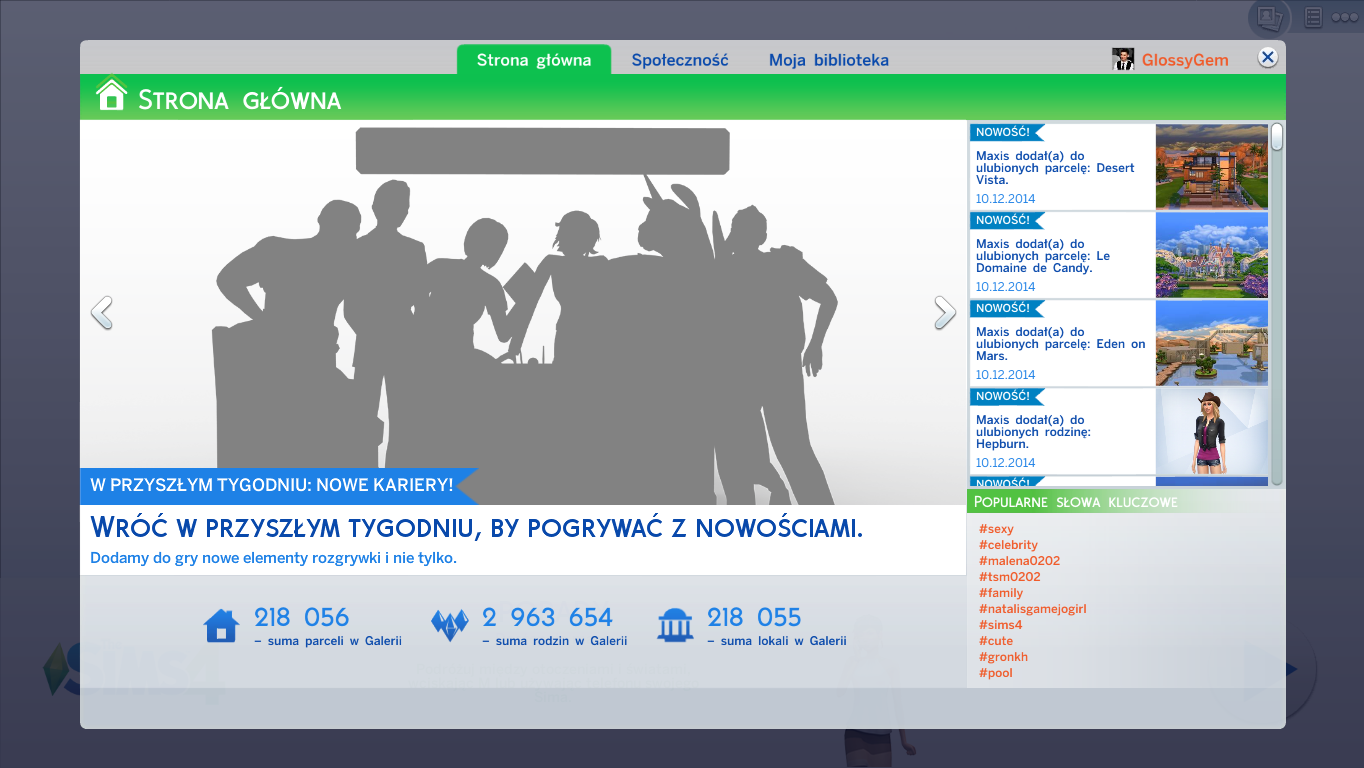Open the GlossyGem username link

click(1185, 60)
